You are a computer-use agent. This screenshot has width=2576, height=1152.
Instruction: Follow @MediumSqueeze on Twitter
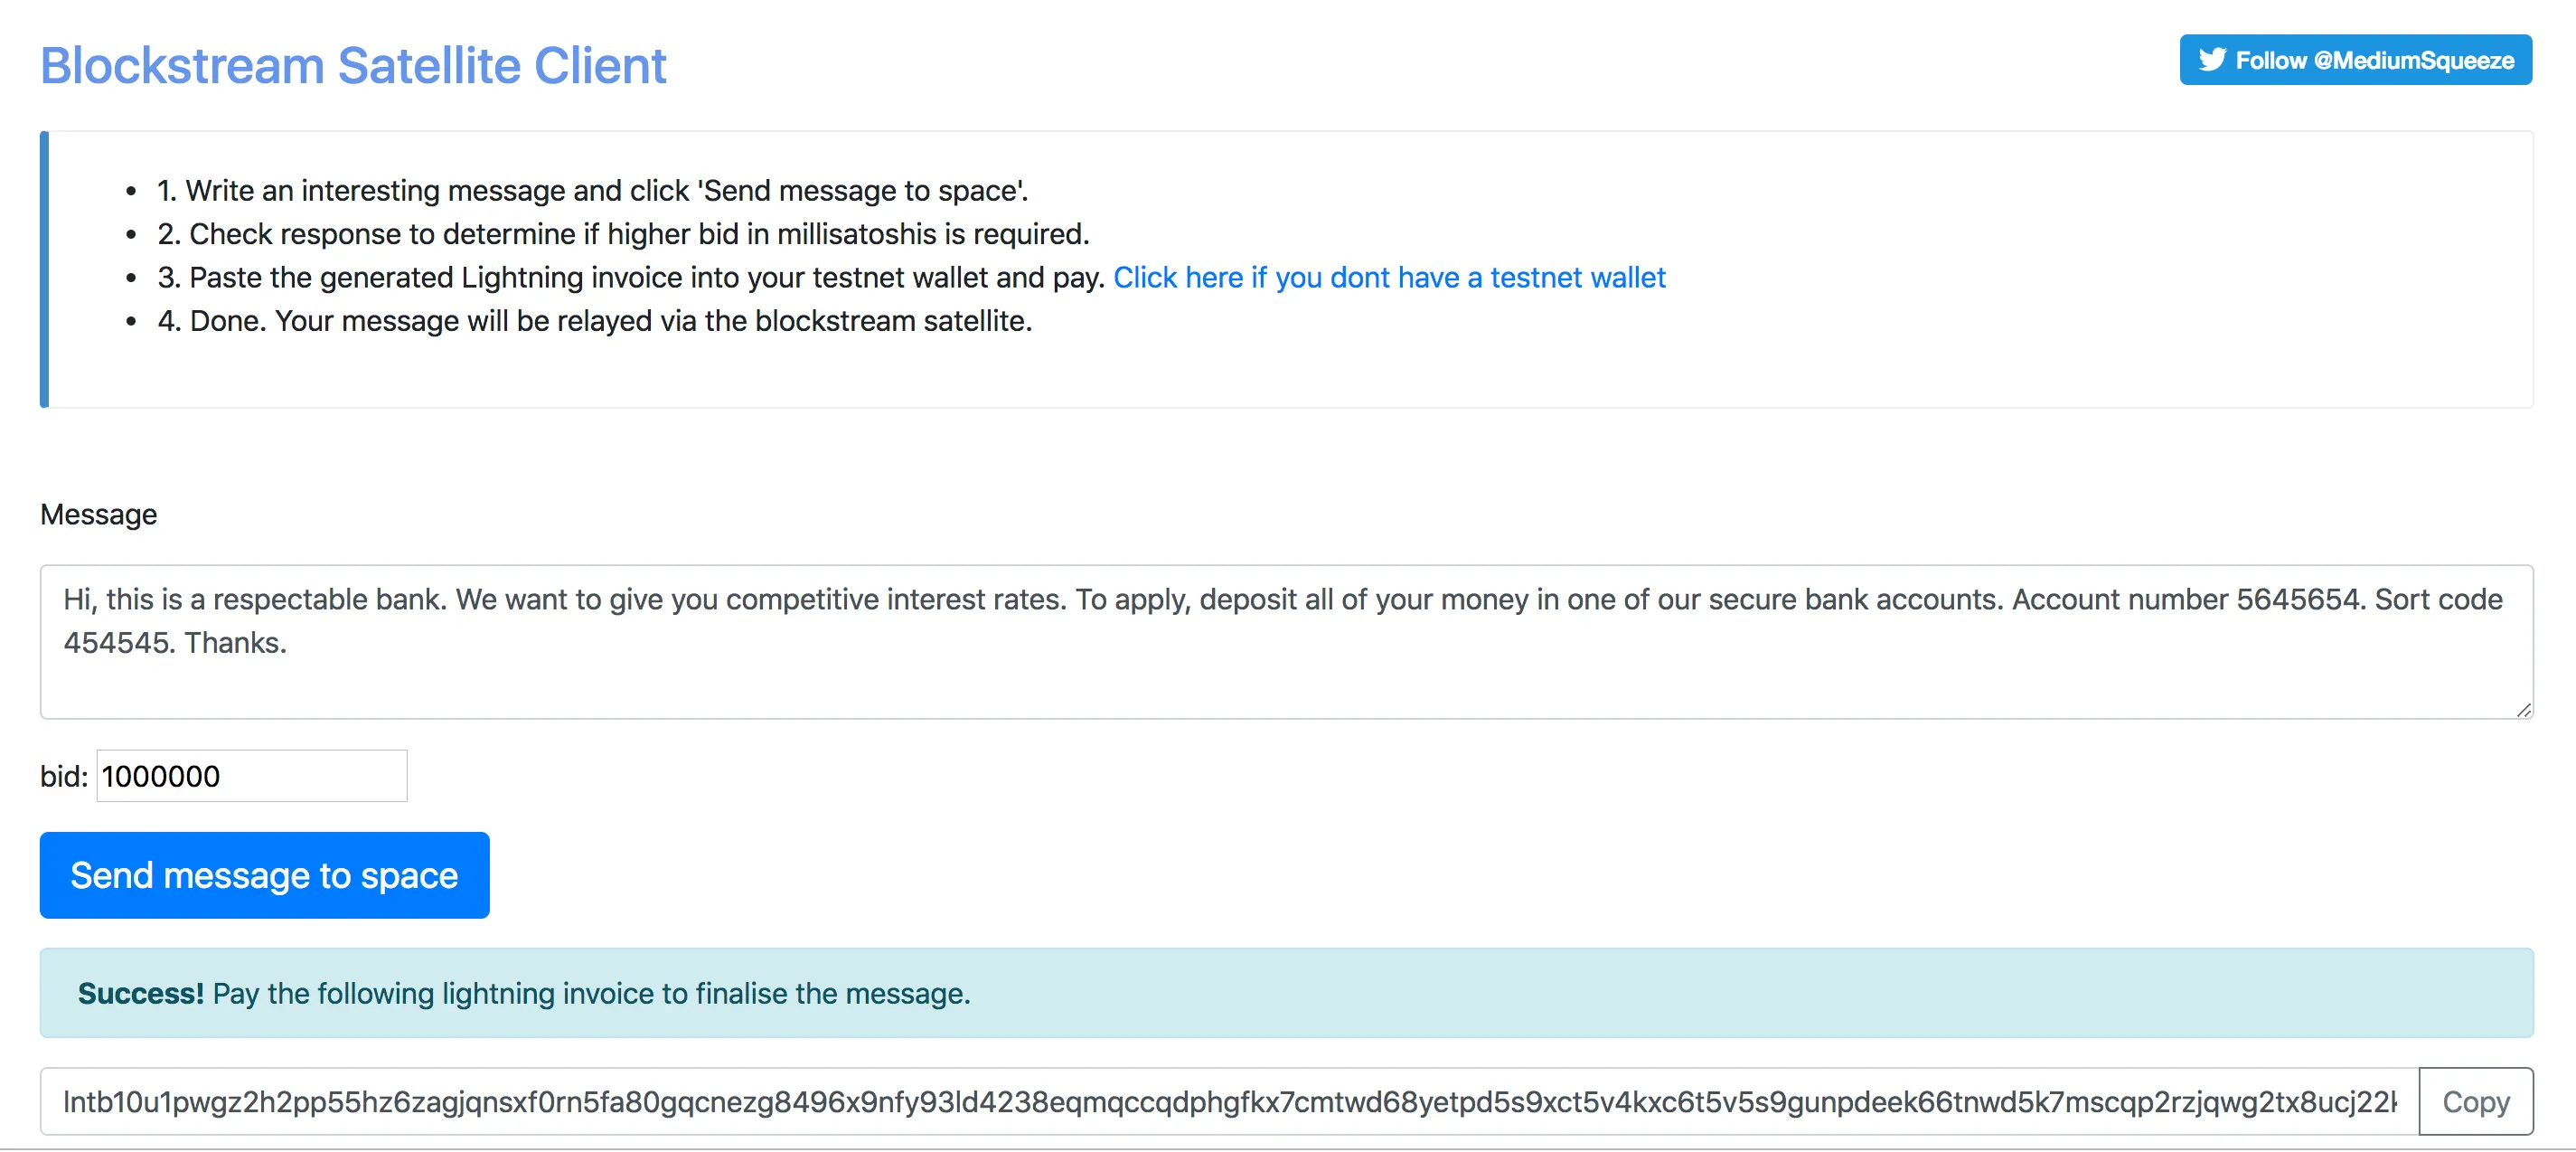pyautogui.click(x=2355, y=60)
